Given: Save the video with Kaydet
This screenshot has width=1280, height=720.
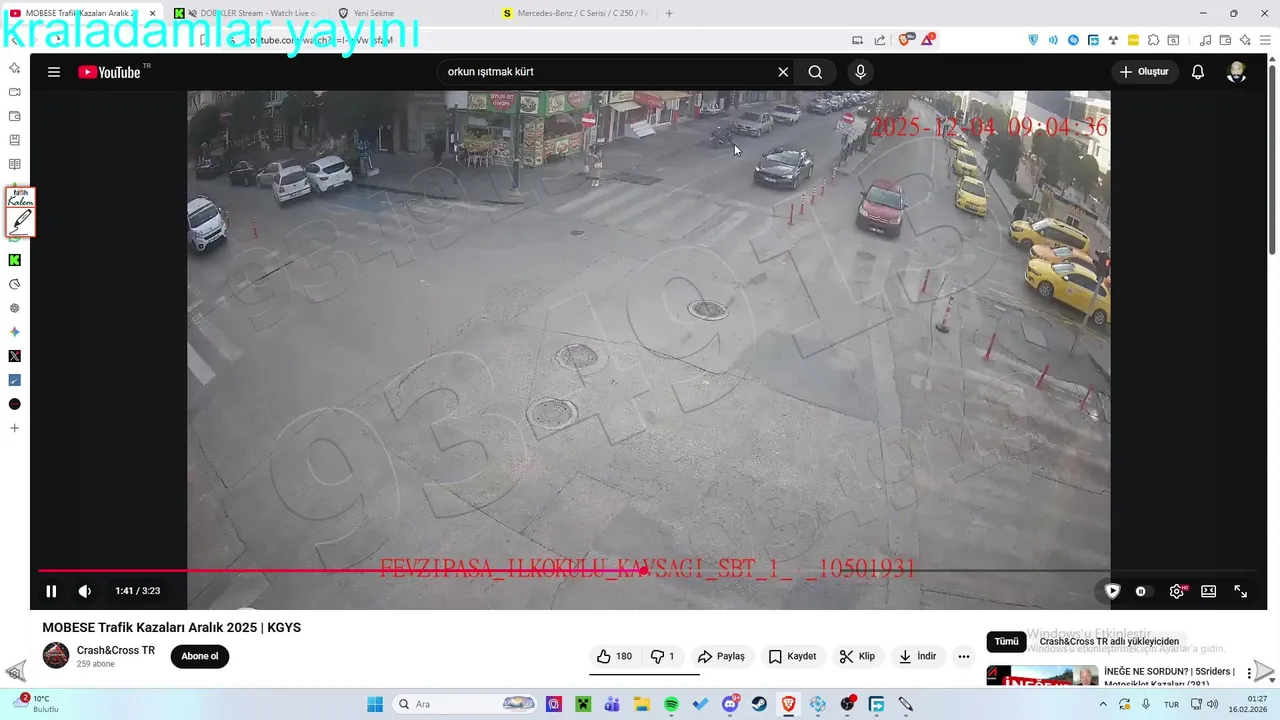Looking at the screenshot, I should pos(792,657).
